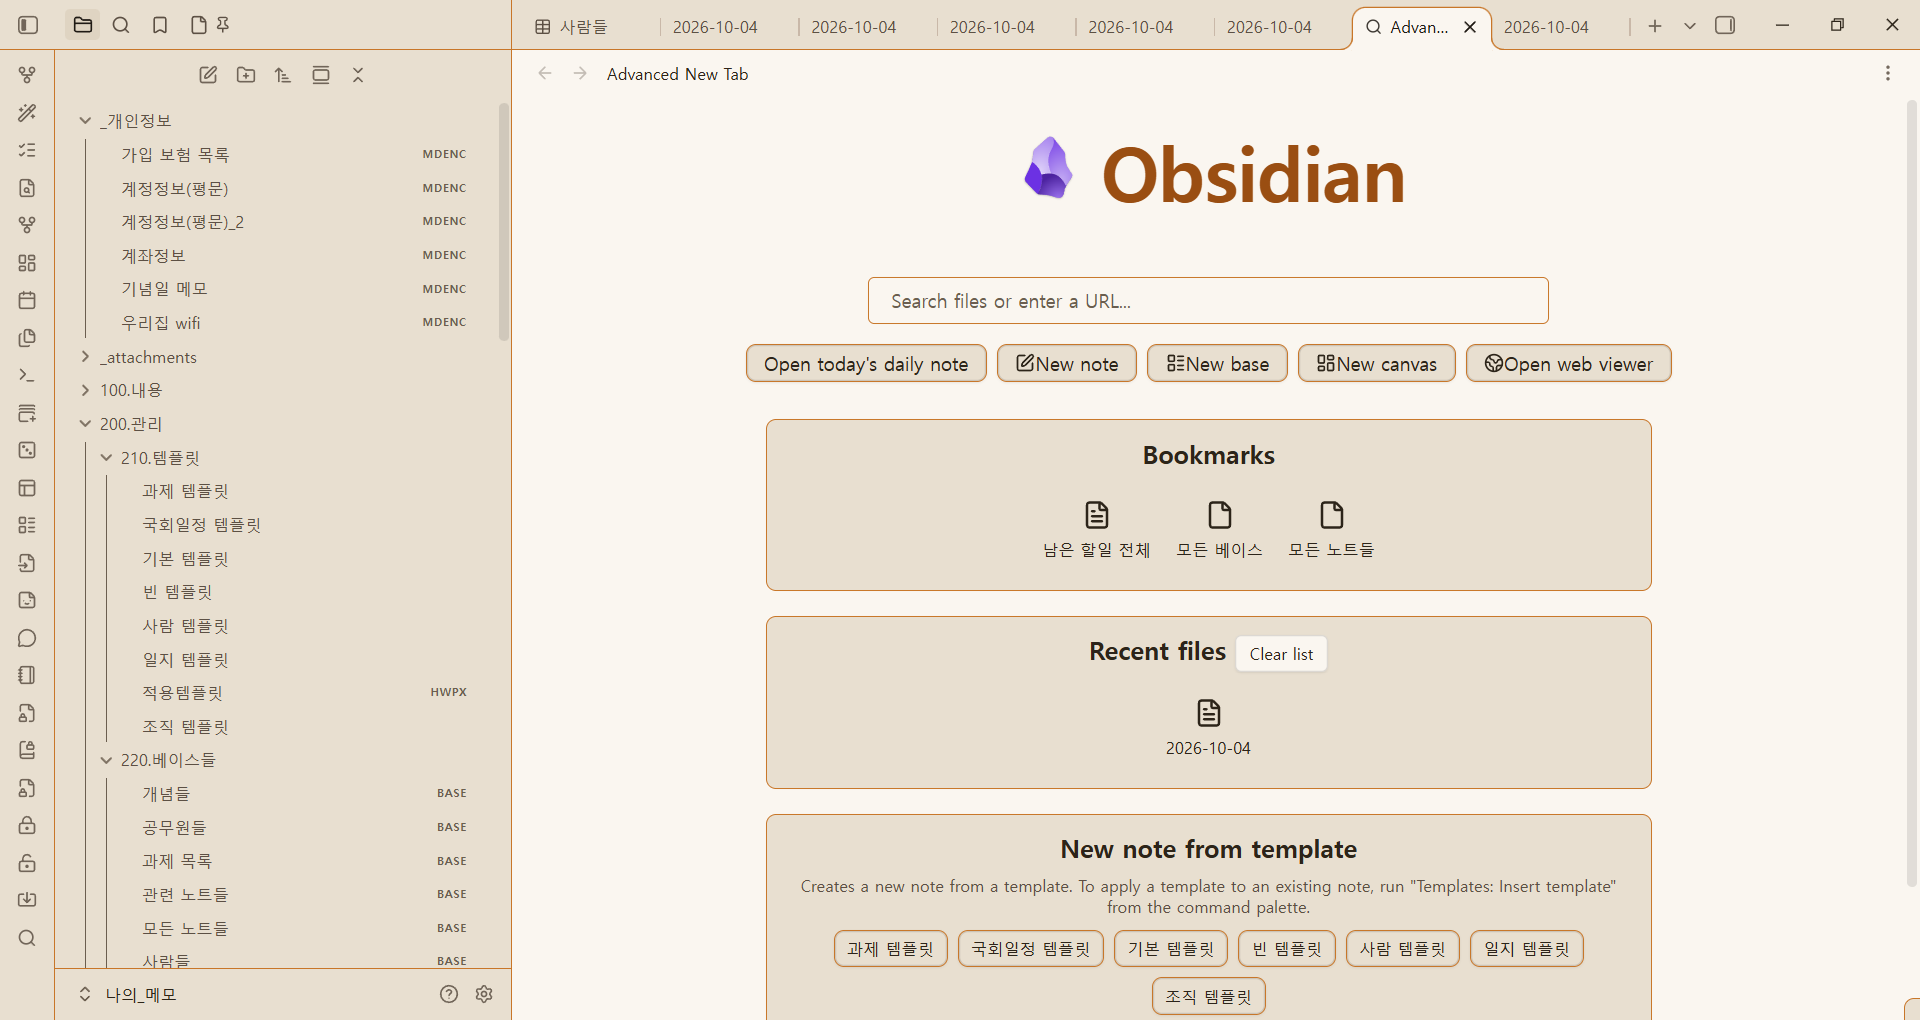Click the new note pencil icon in explorer
The width and height of the screenshot is (1920, 1020).
tap(208, 75)
